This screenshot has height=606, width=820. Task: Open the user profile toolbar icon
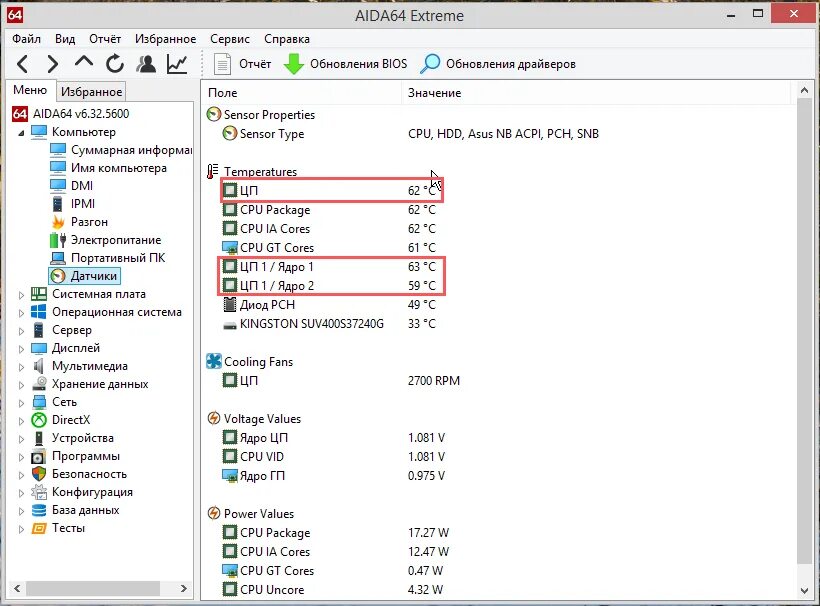click(146, 64)
